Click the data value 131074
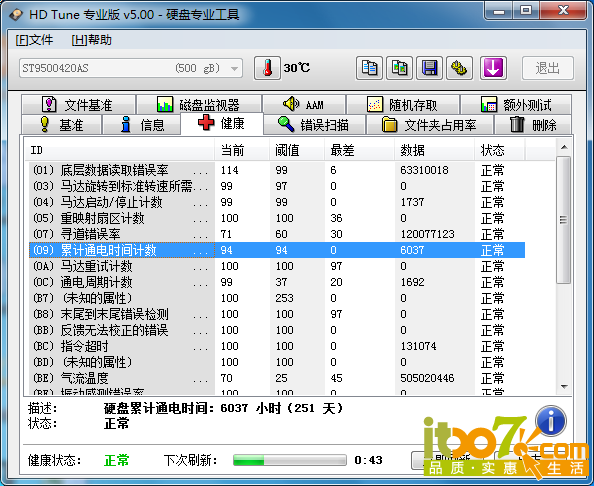The height and width of the screenshot is (486, 594). (418, 346)
